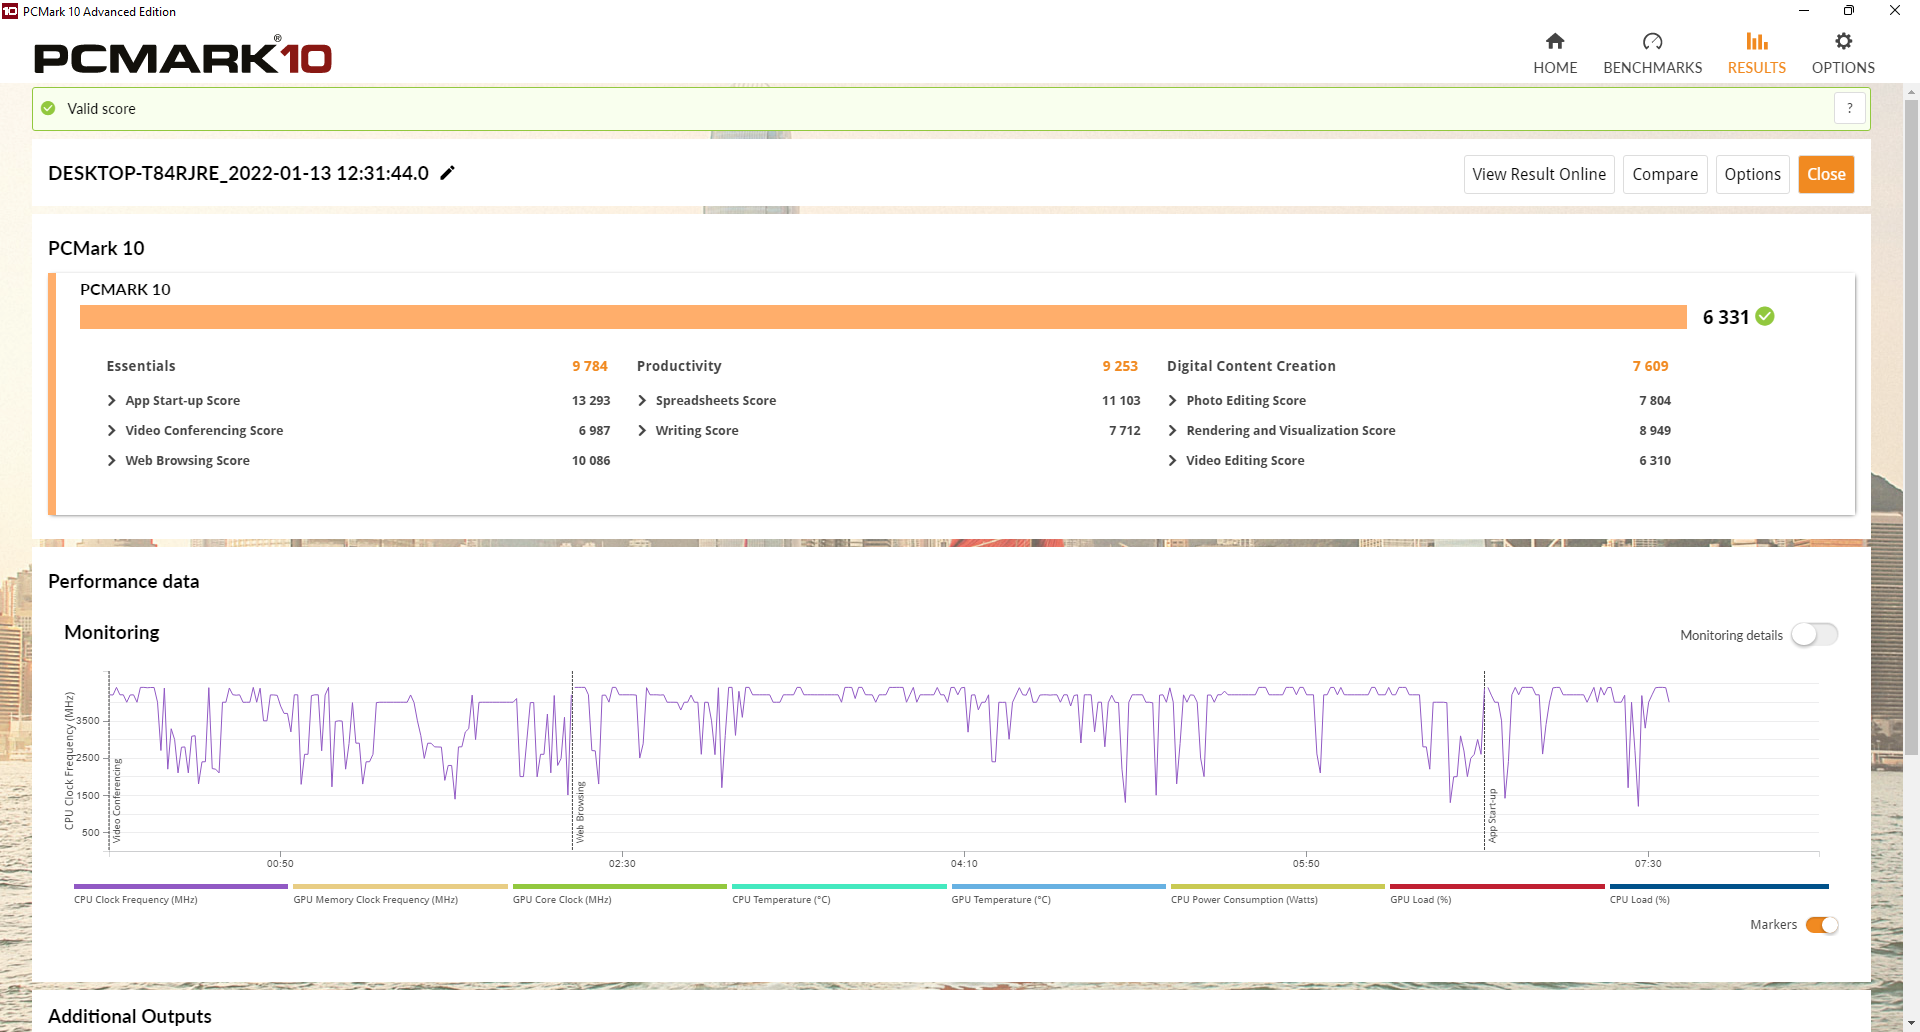Switch to the RESULTS tab label
1920x1032 pixels.
1757,67
